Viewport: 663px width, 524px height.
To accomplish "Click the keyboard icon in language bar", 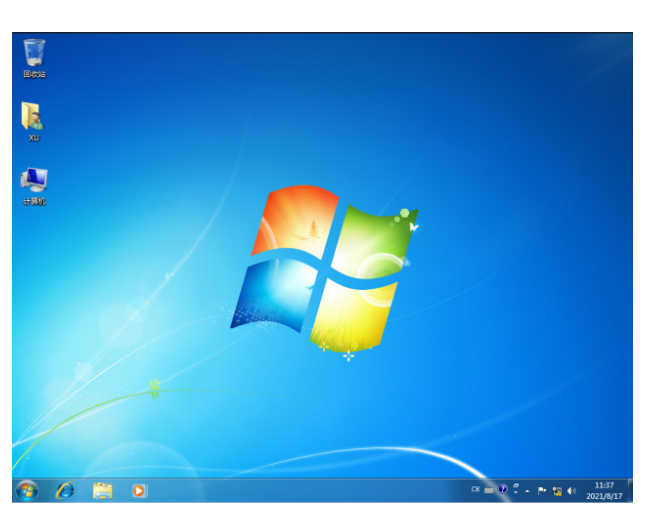I will (x=489, y=490).
